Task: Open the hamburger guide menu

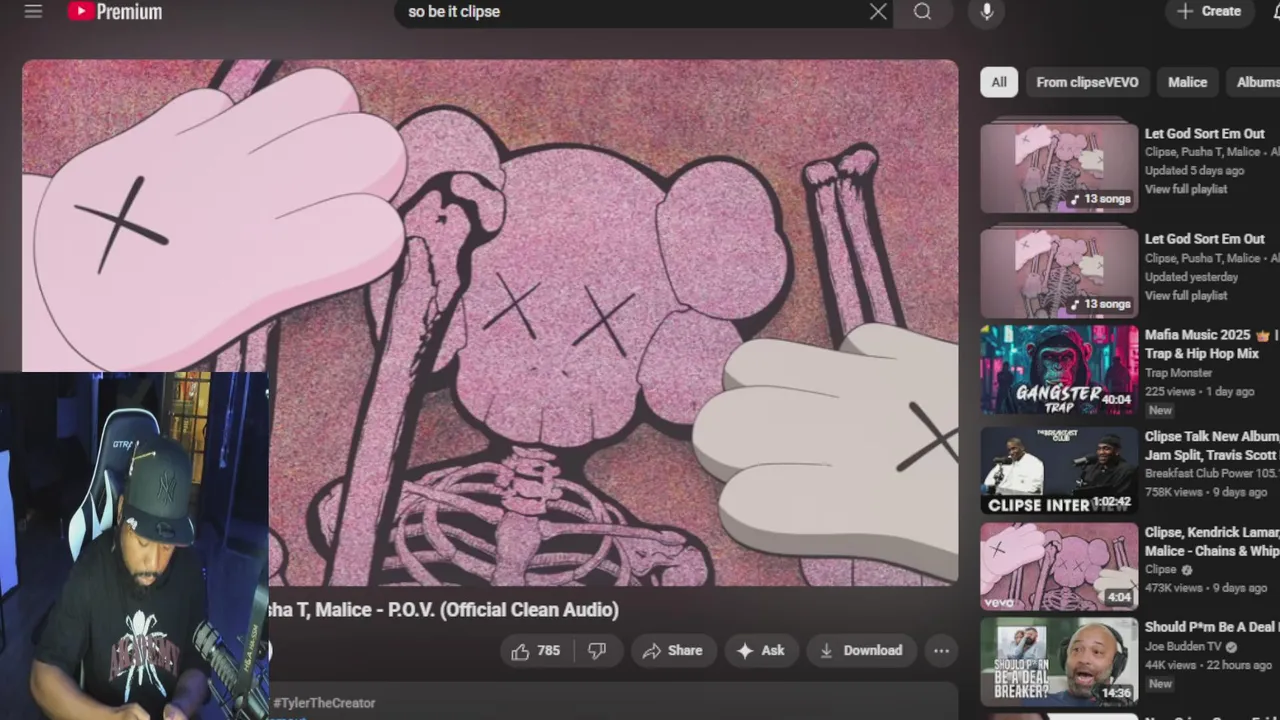Action: click(x=33, y=11)
